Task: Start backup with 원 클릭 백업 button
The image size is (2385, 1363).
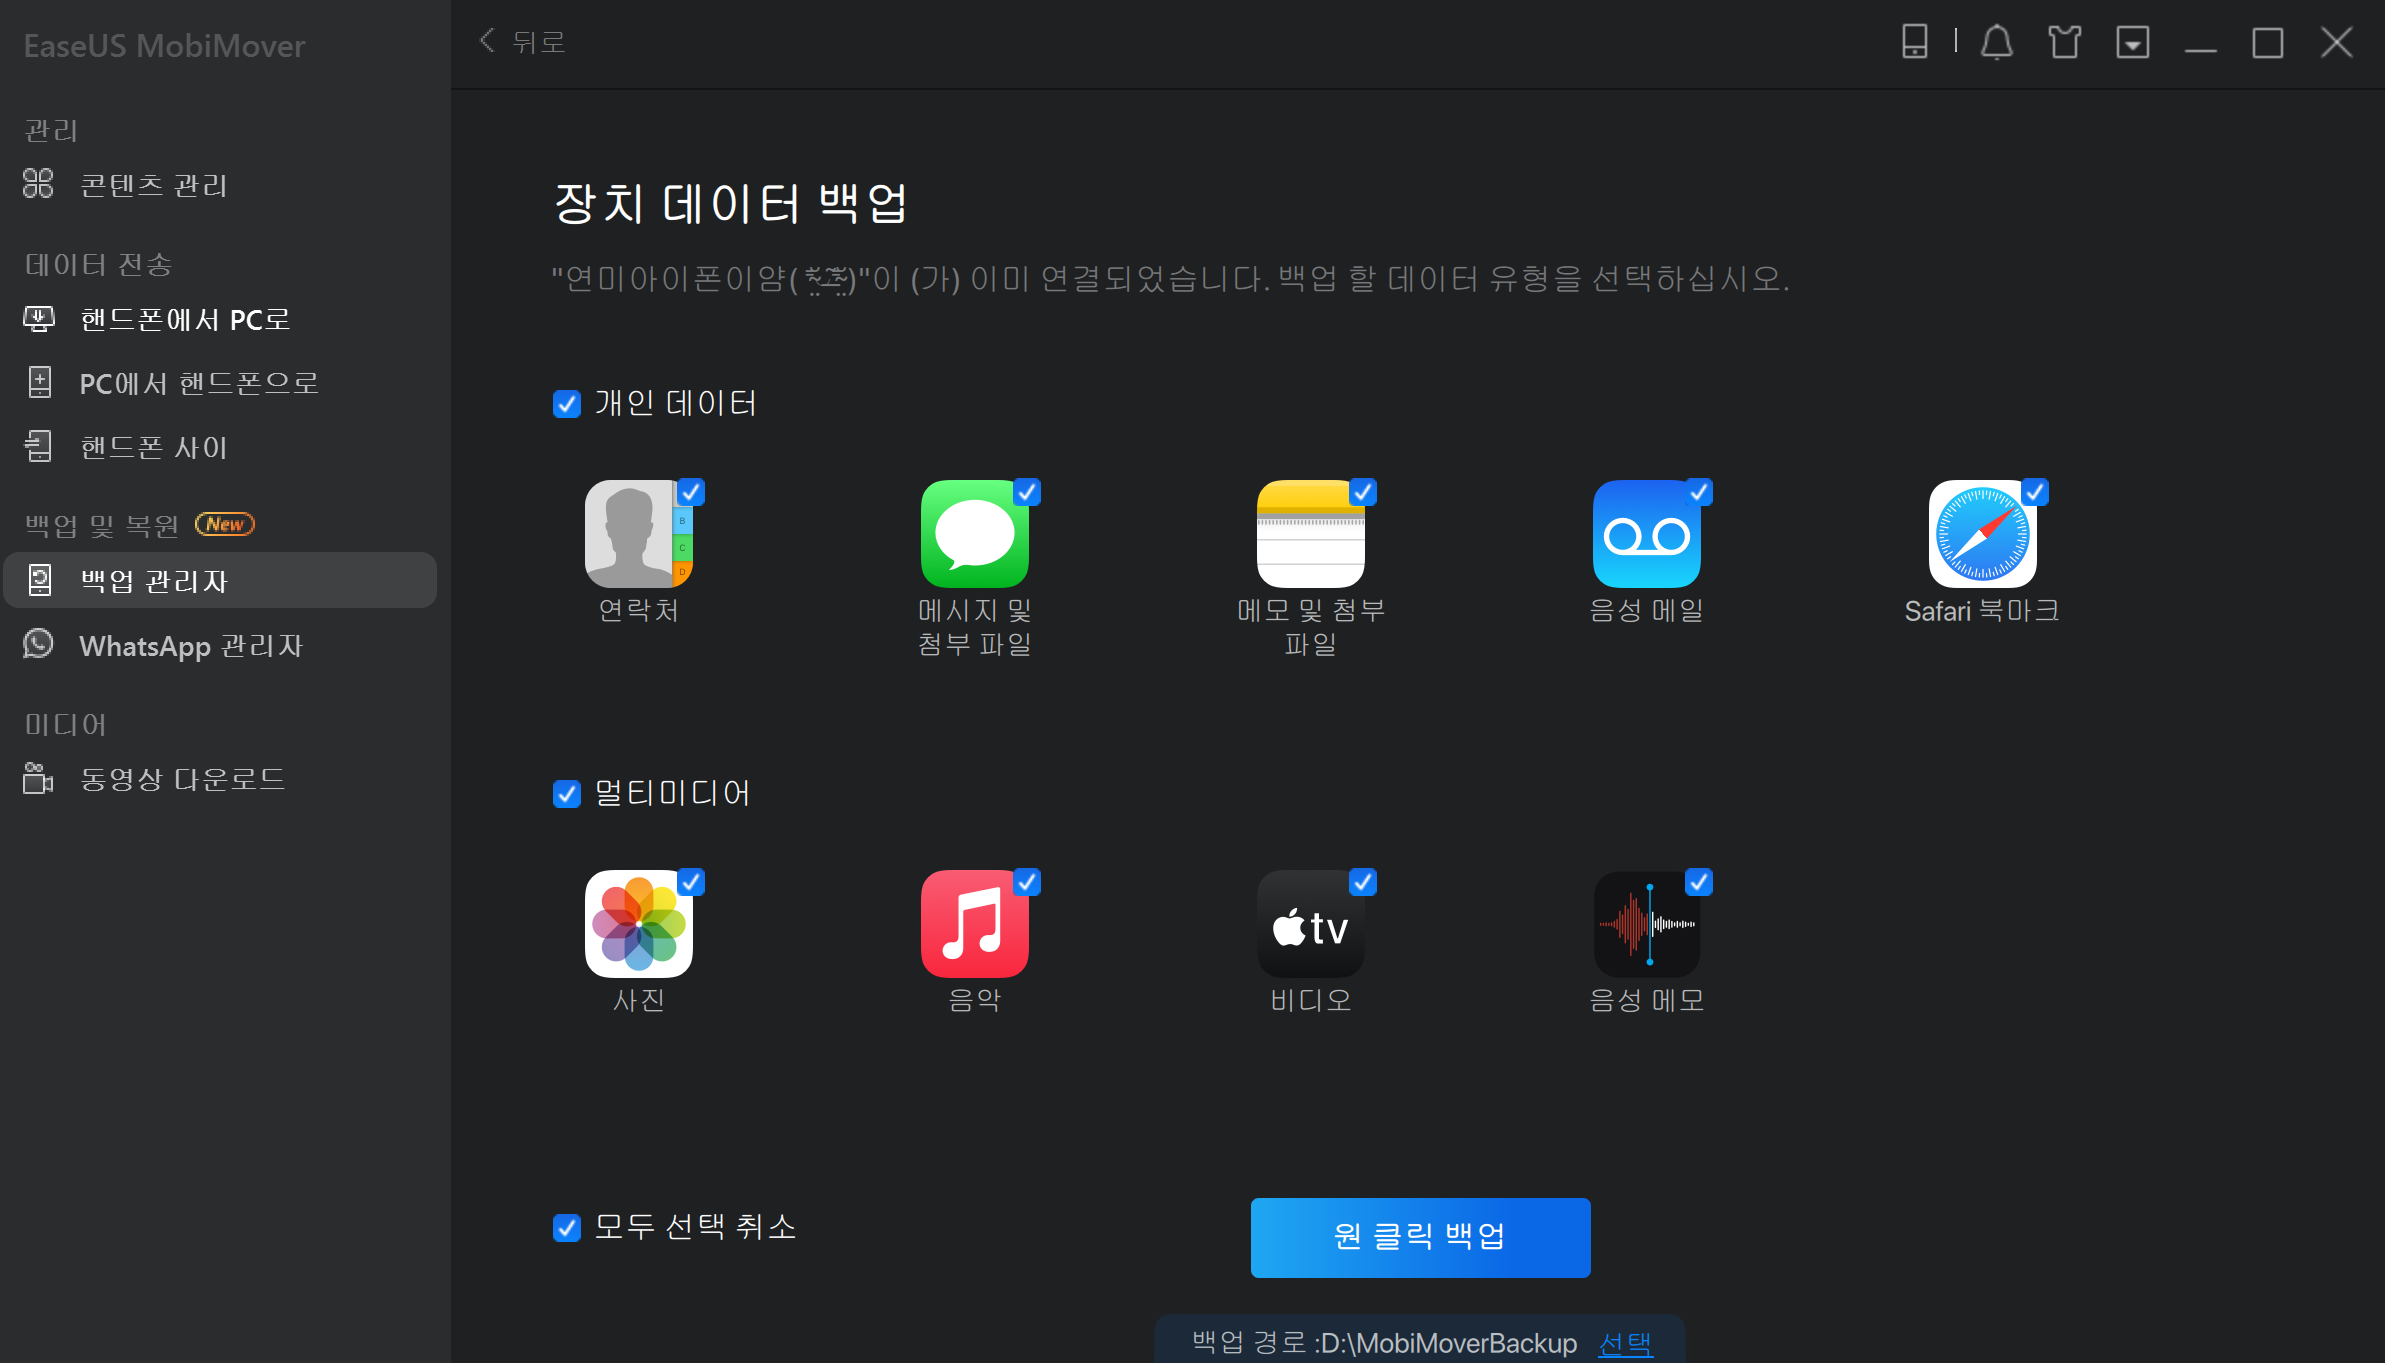Action: (1420, 1237)
